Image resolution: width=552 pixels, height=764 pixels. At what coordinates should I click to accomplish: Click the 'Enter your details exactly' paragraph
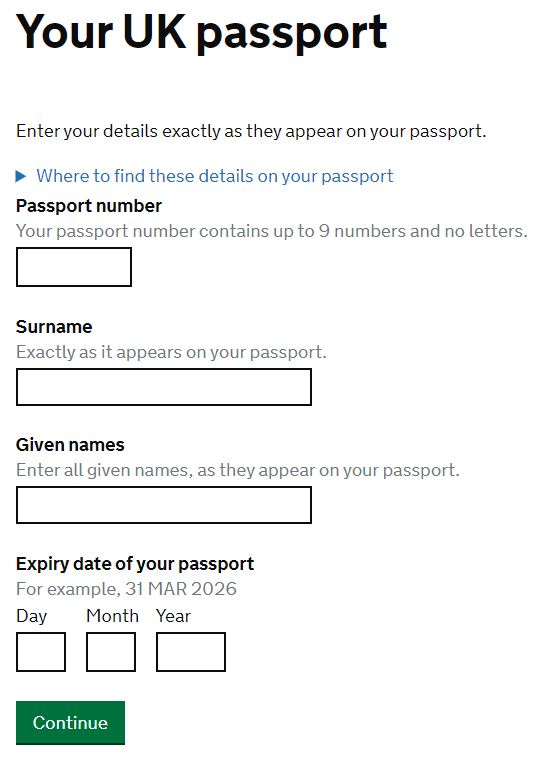coord(251,131)
